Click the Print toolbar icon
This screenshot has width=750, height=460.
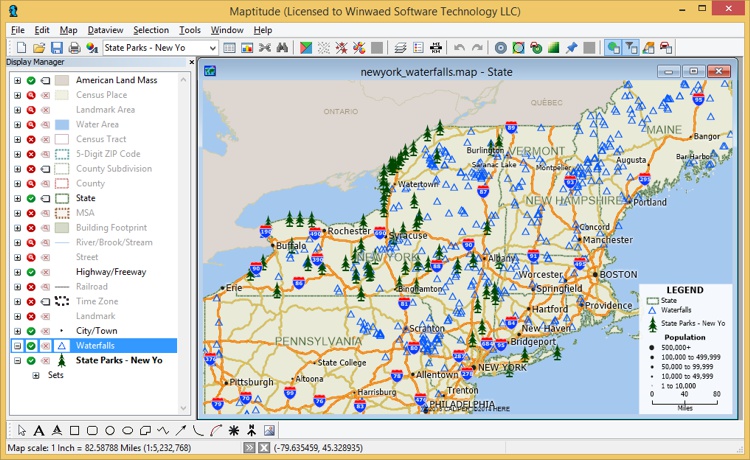point(75,48)
